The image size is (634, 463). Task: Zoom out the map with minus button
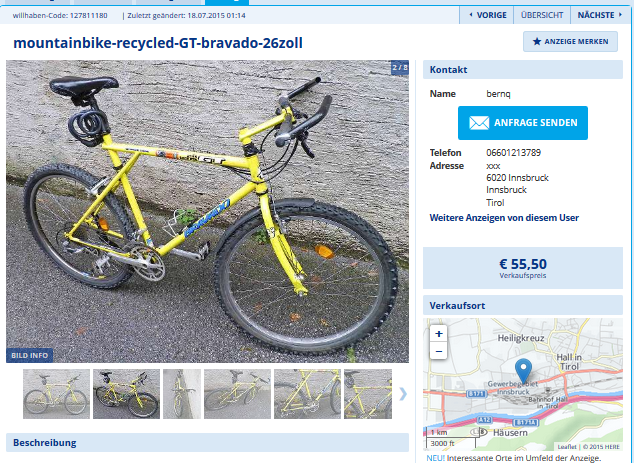[x=439, y=351]
